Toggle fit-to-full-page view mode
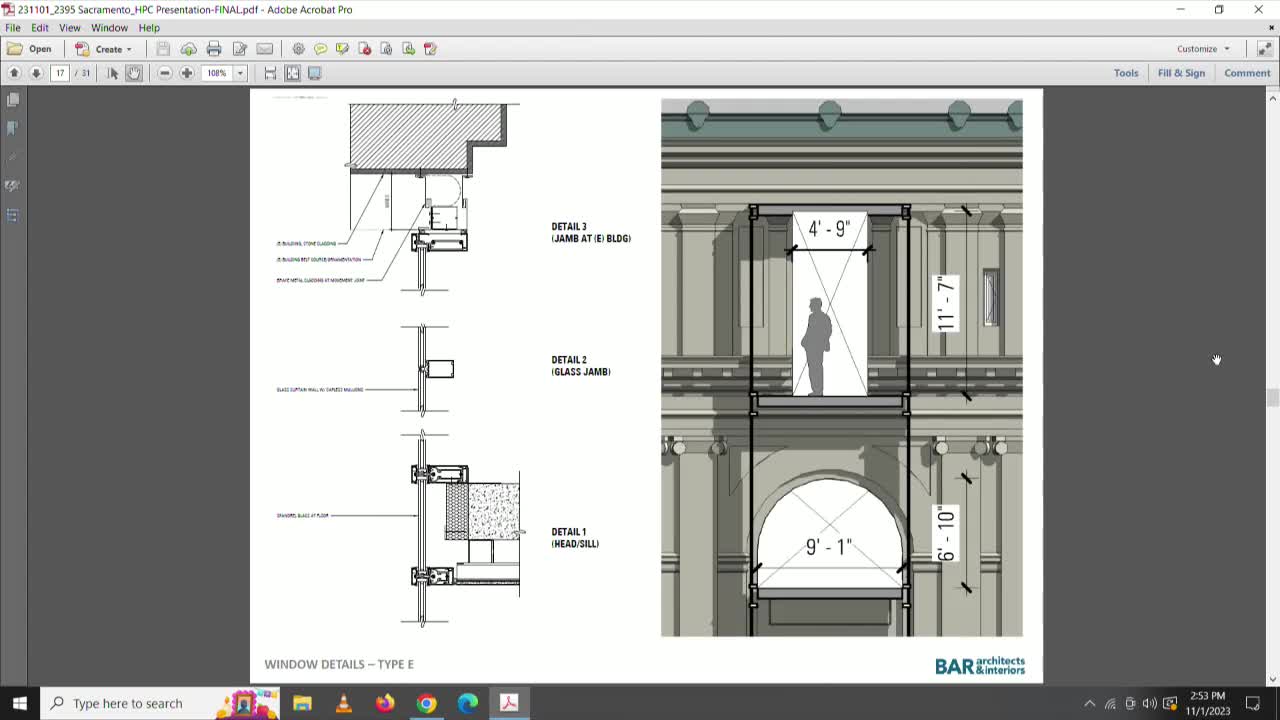This screenshot has width=1280, height=720. [292, 73]
